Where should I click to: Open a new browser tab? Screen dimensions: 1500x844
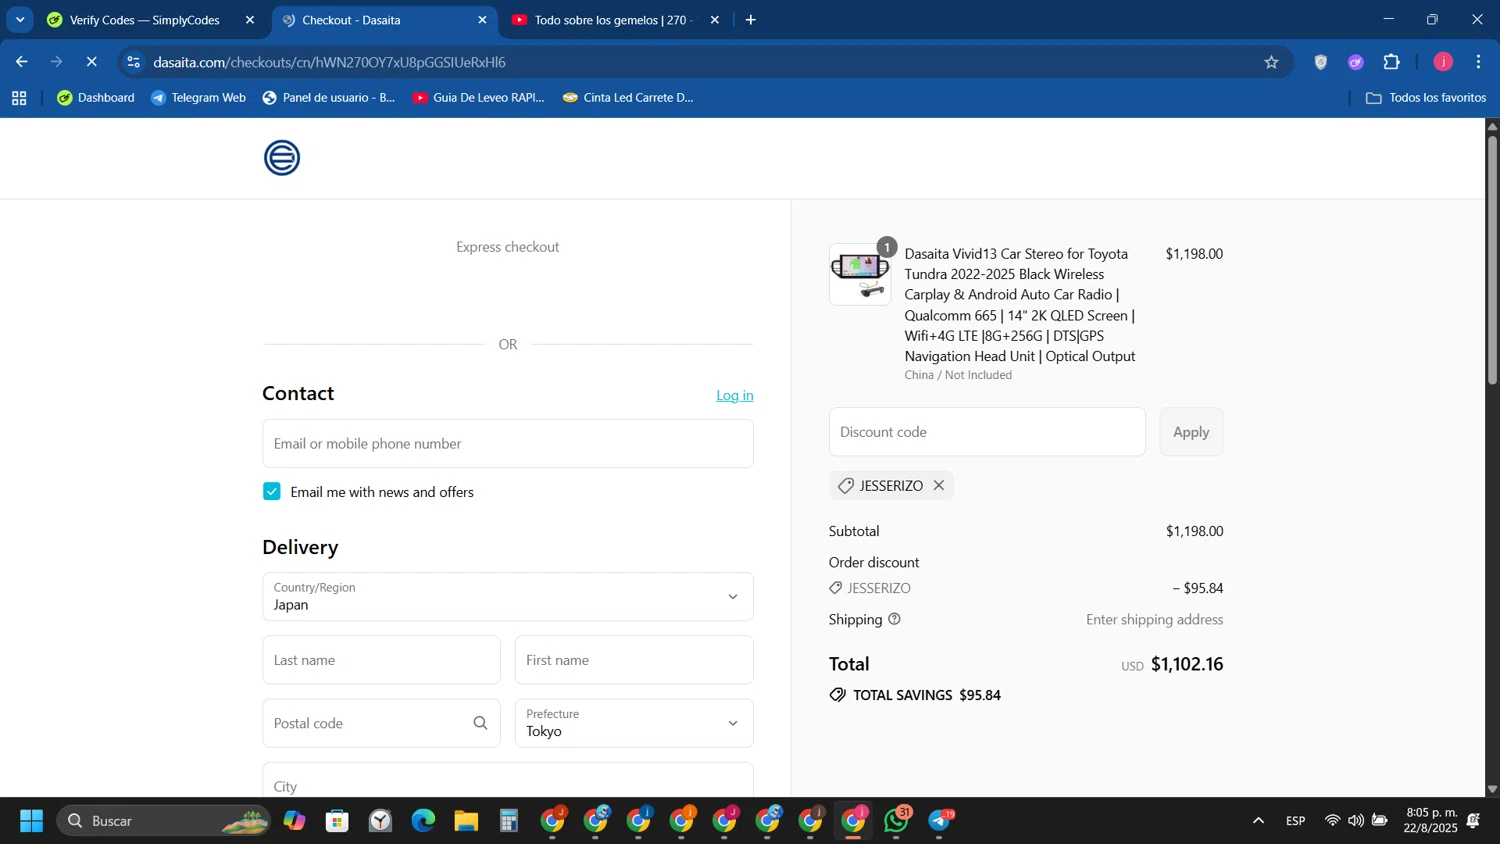pyautogui.click(x=750, y=20)
